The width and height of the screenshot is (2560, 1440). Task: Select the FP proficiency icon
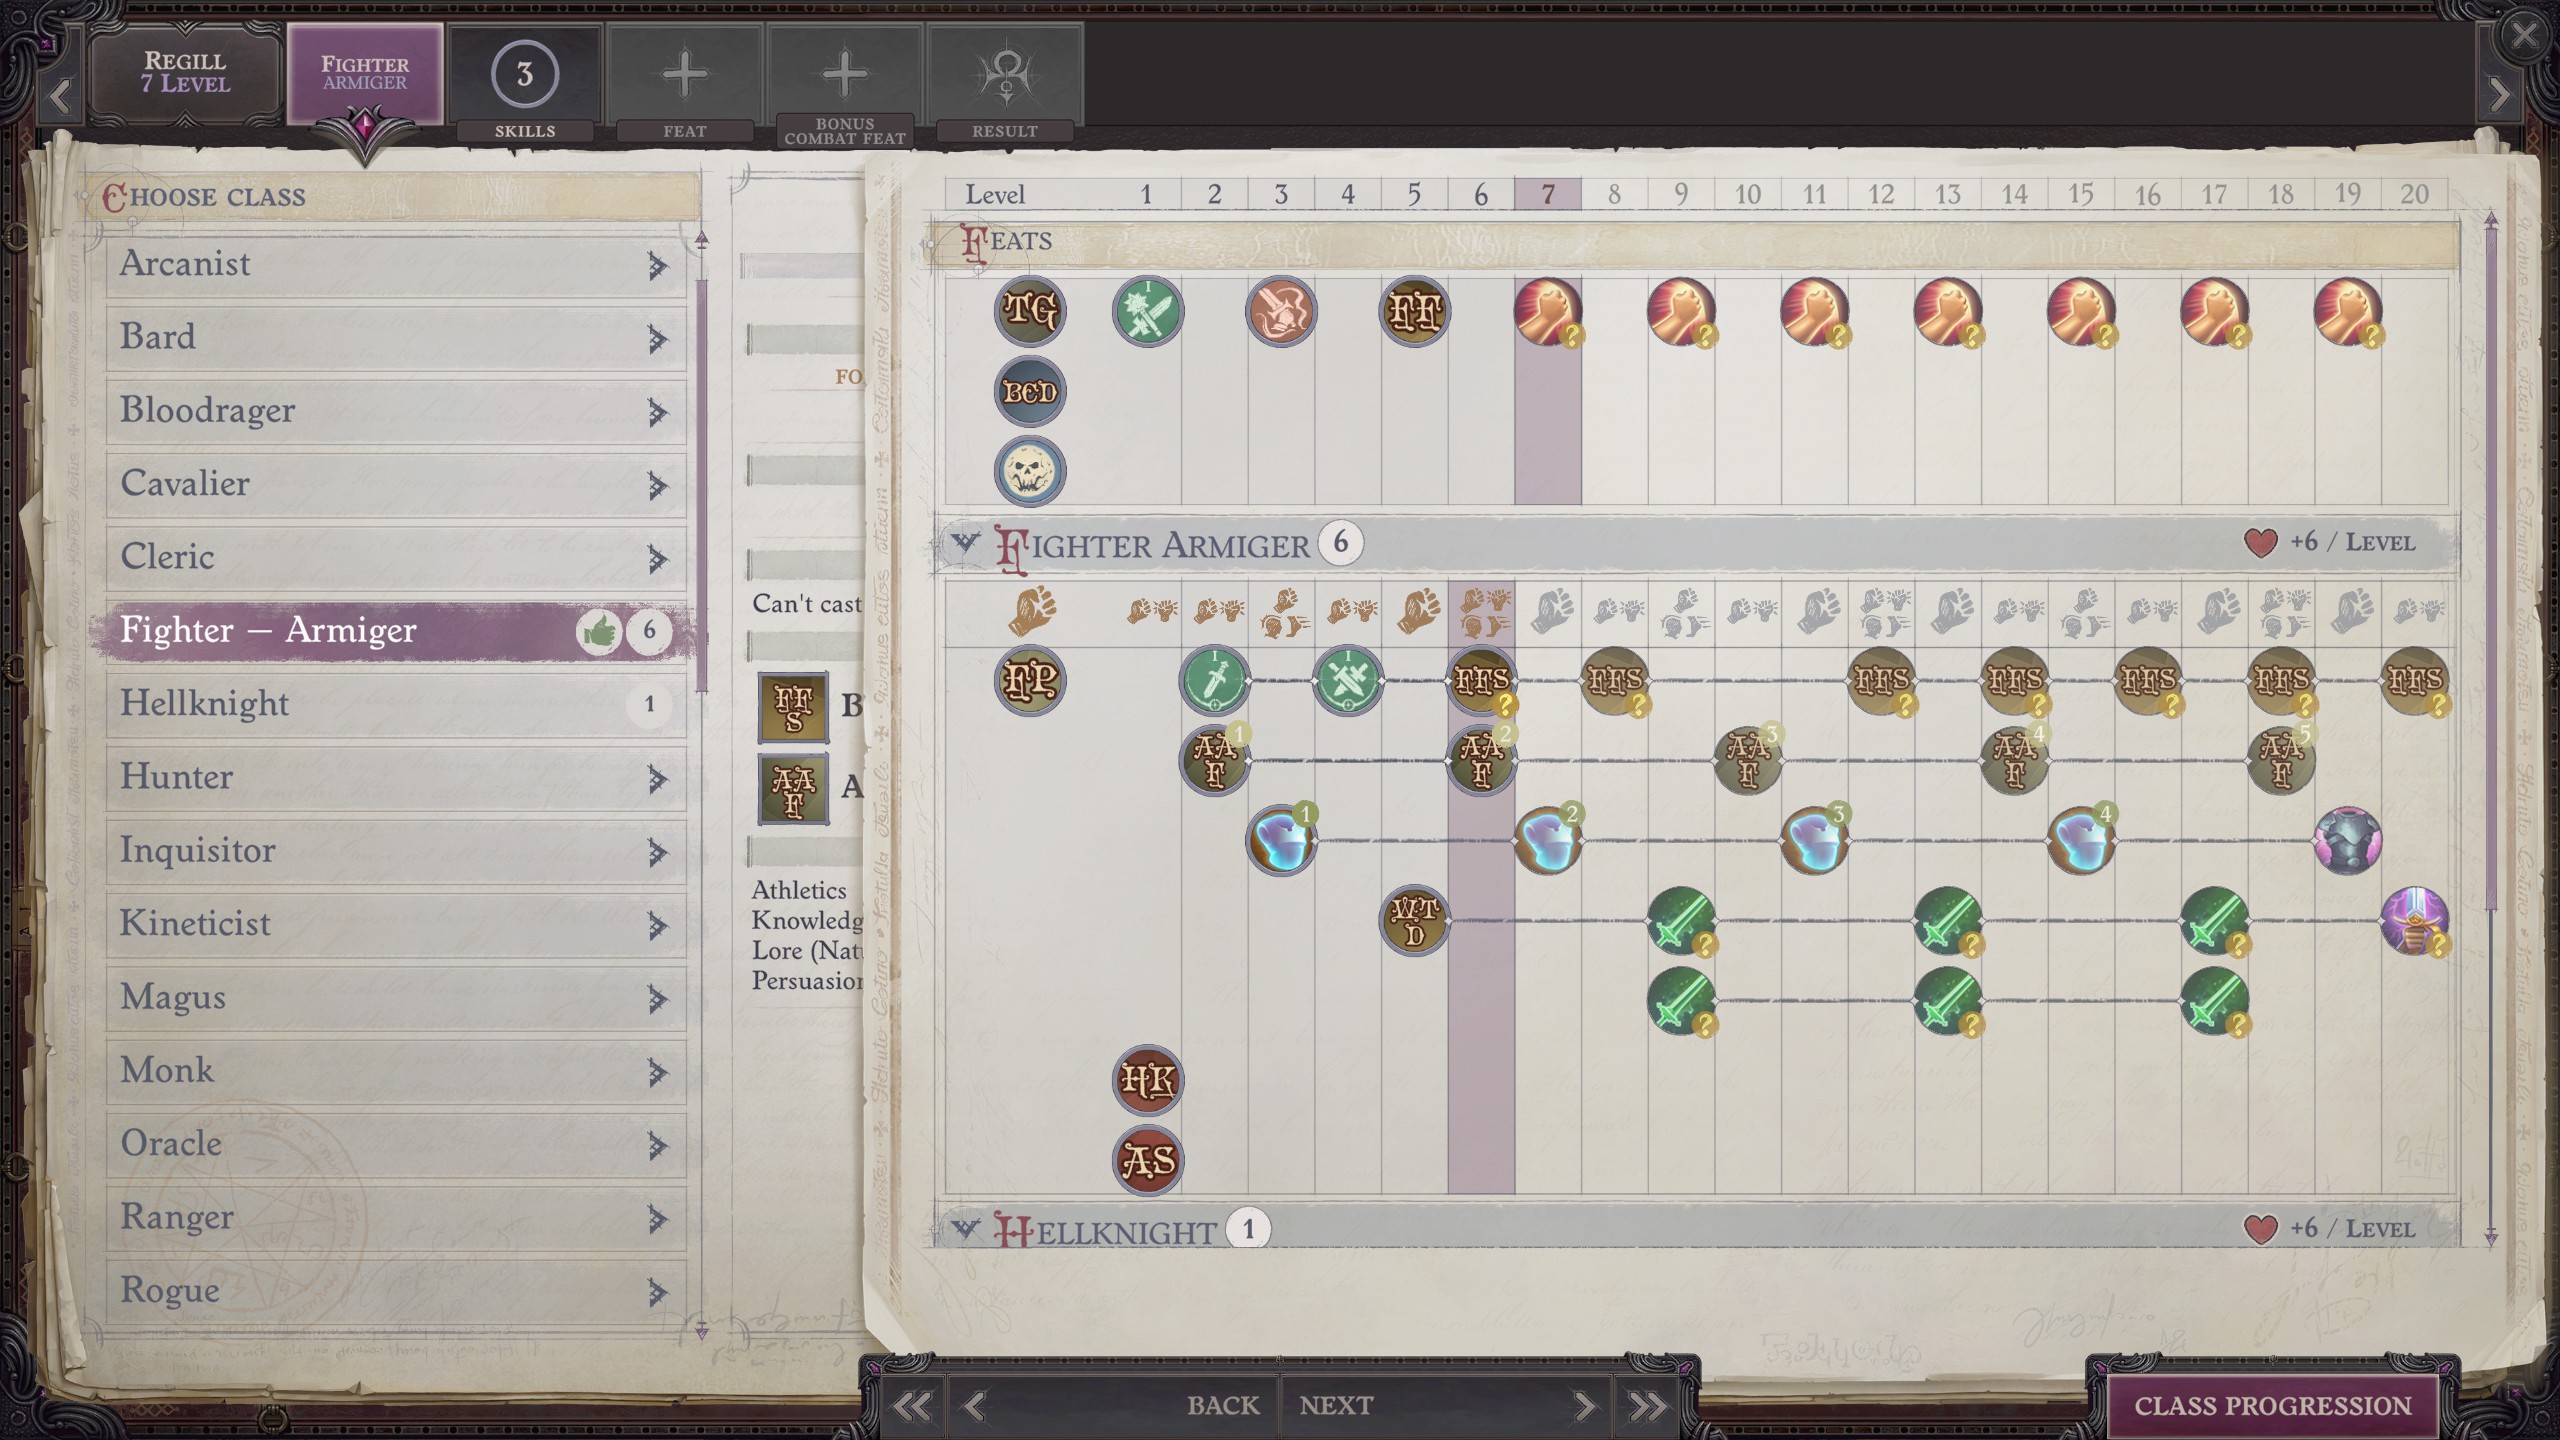(x=1029, y=681)
